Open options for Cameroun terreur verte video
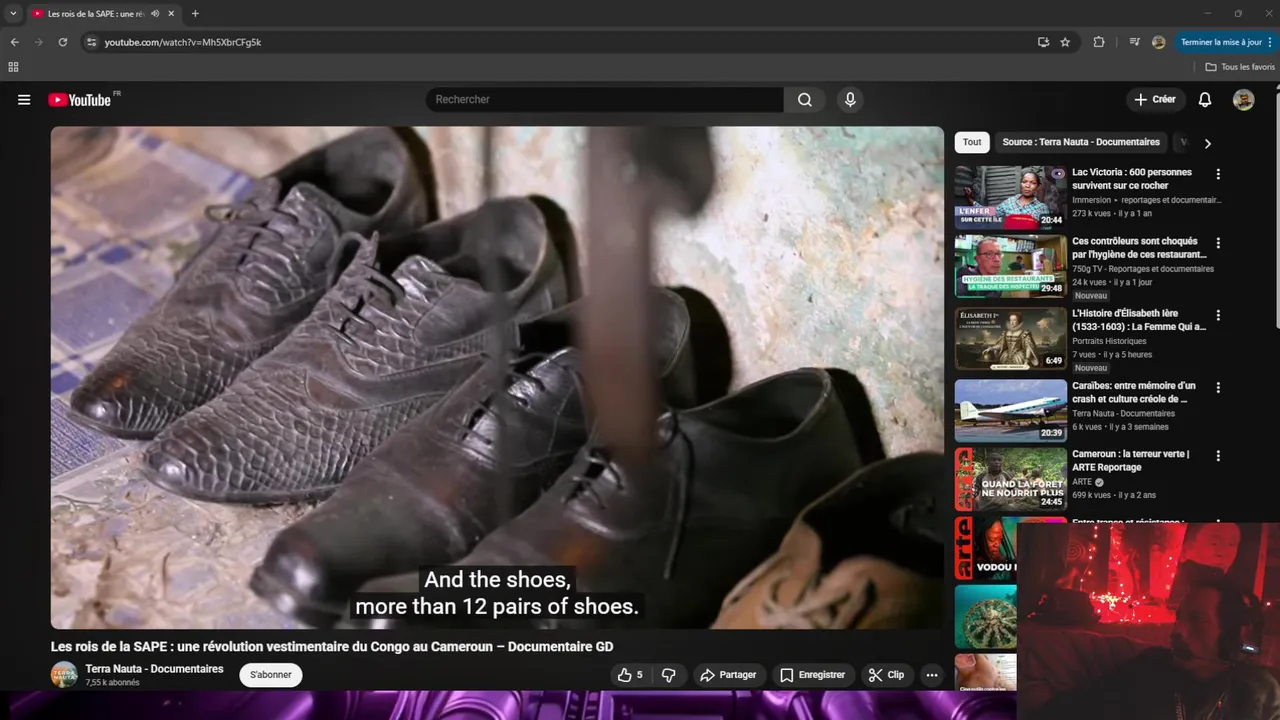Screen dimensions: 1280x720 coord(1218,456)
